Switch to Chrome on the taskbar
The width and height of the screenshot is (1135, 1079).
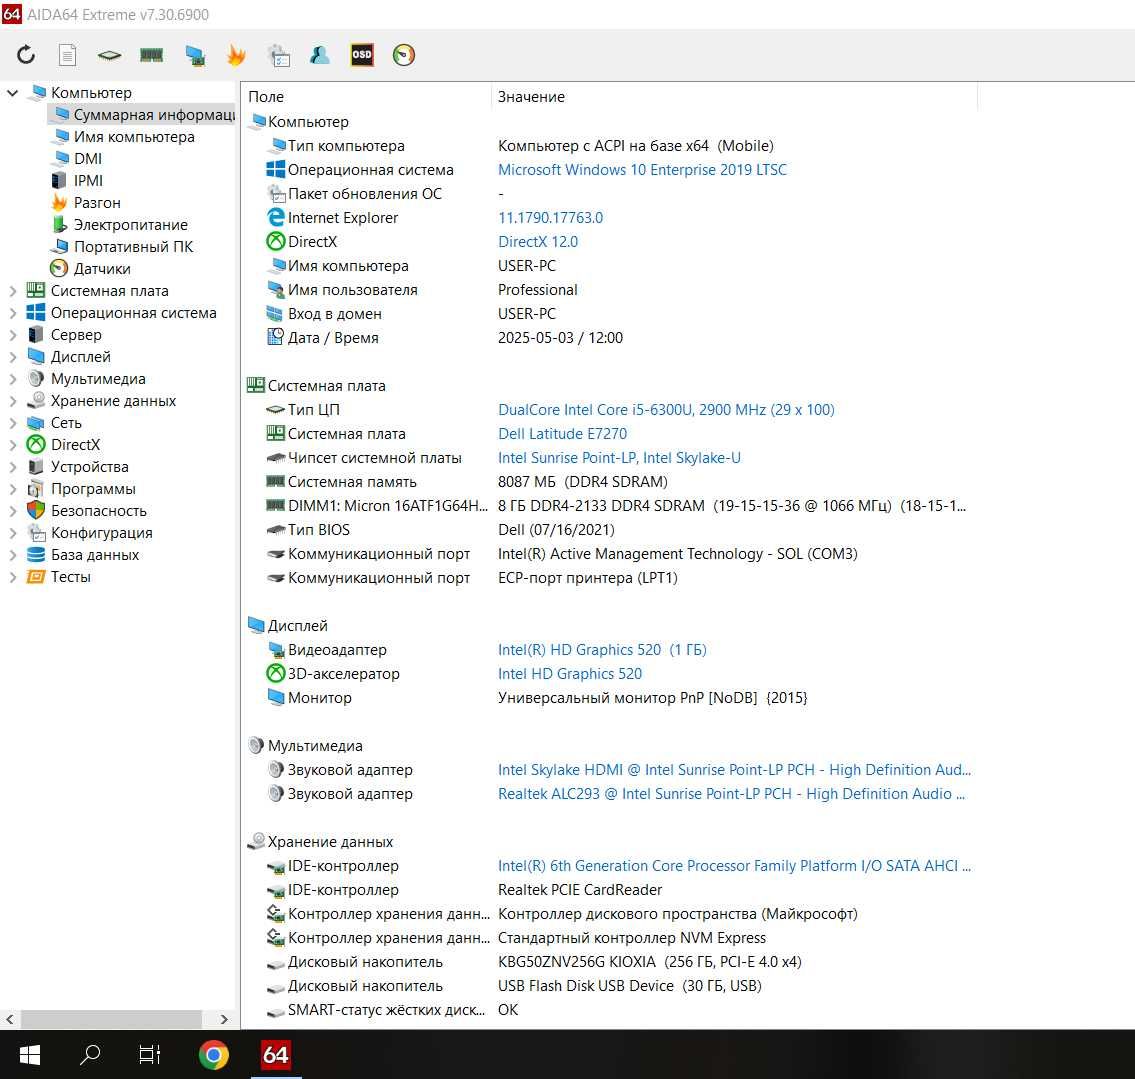[214, 1055]
